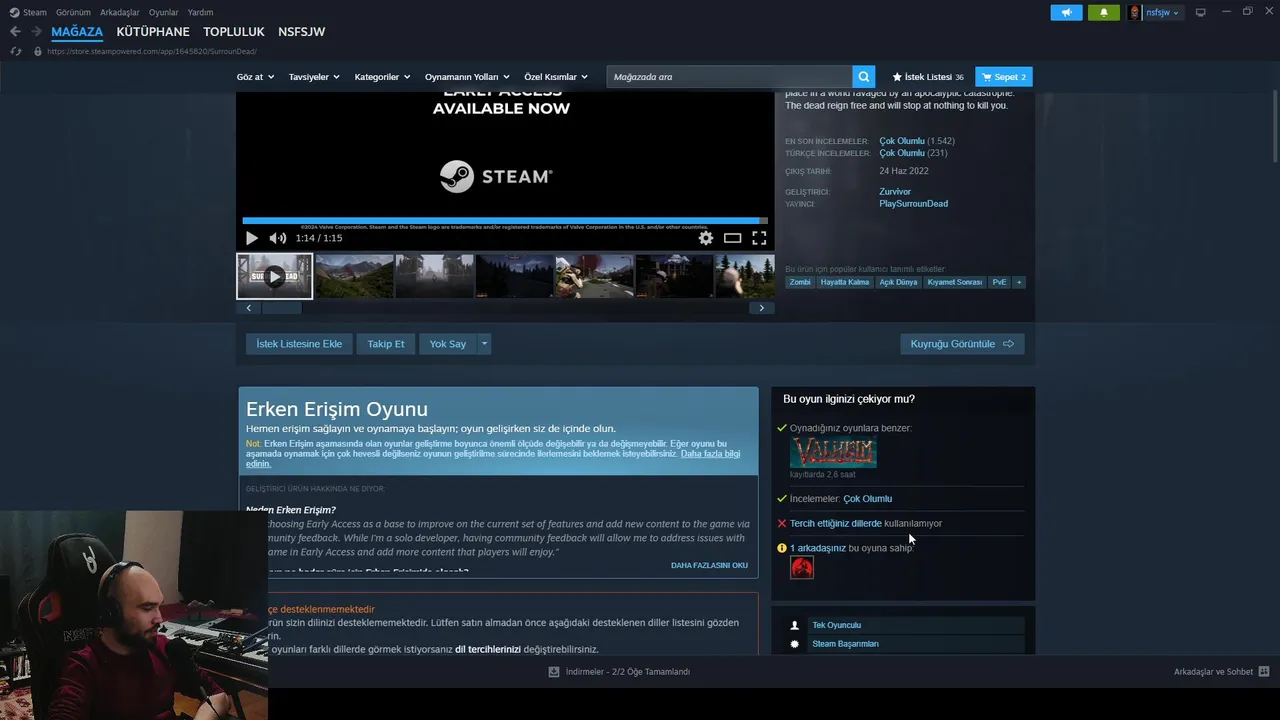Click the announcements megaphone icon
The height and width of the screenshot is (720, 1280).
click(1066, 12)
